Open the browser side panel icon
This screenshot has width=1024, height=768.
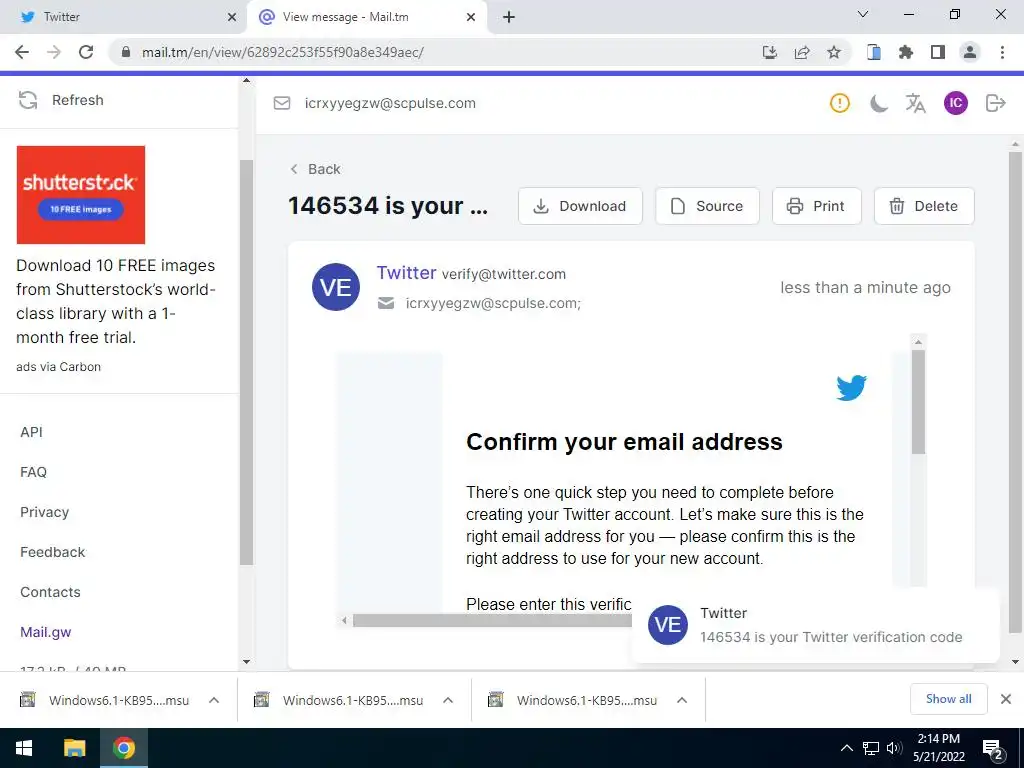click(x=938, y=52)
